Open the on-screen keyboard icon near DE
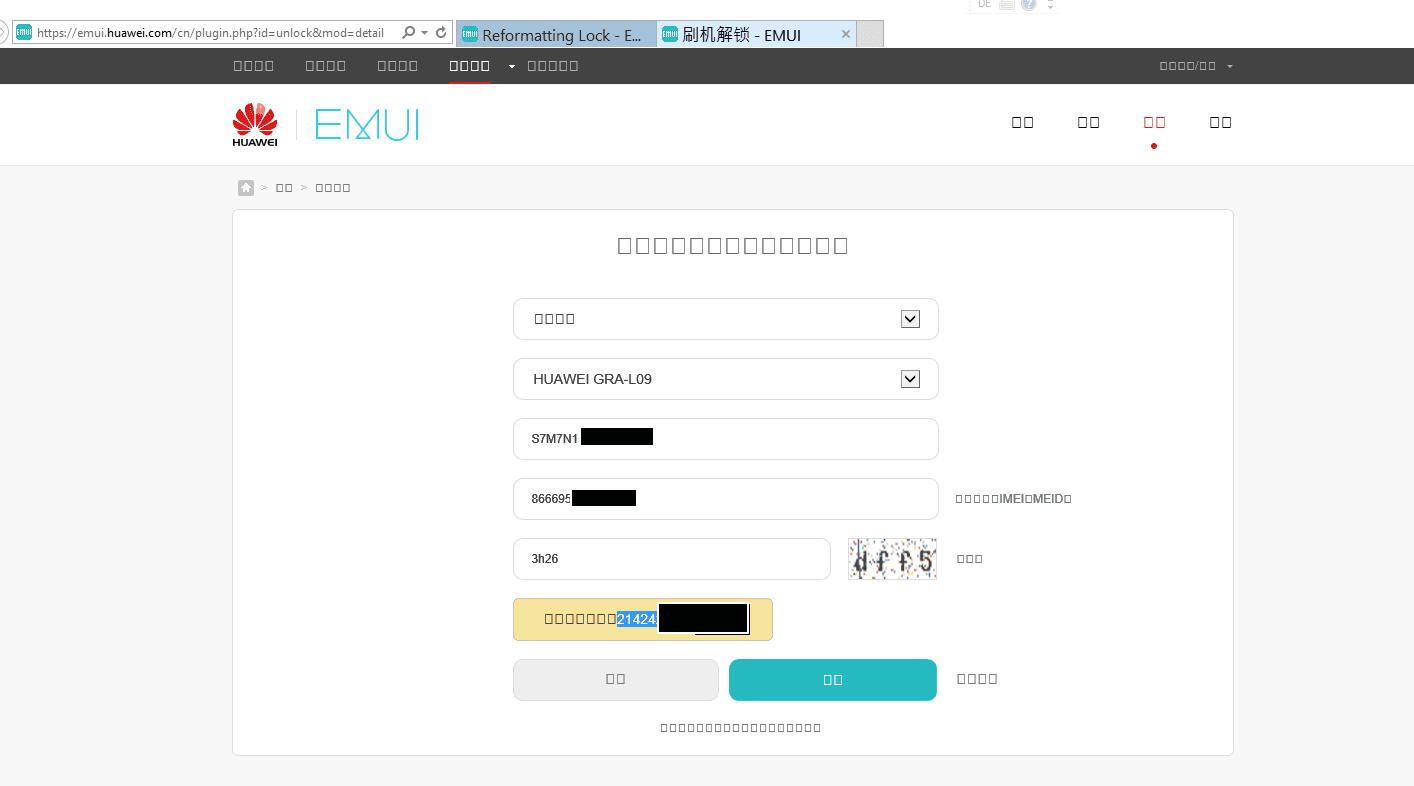Screen dimensions: 1414x786 (x=1007, y=4)
